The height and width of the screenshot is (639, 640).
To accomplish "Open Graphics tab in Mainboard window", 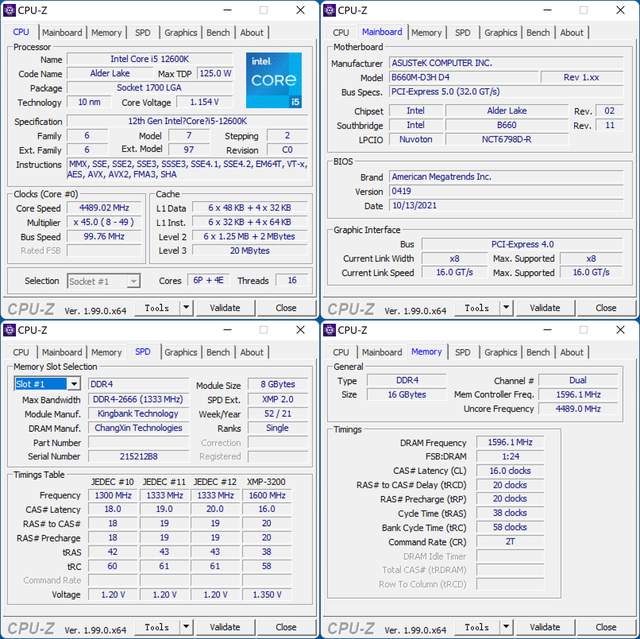I will click(x=500, y=33).
